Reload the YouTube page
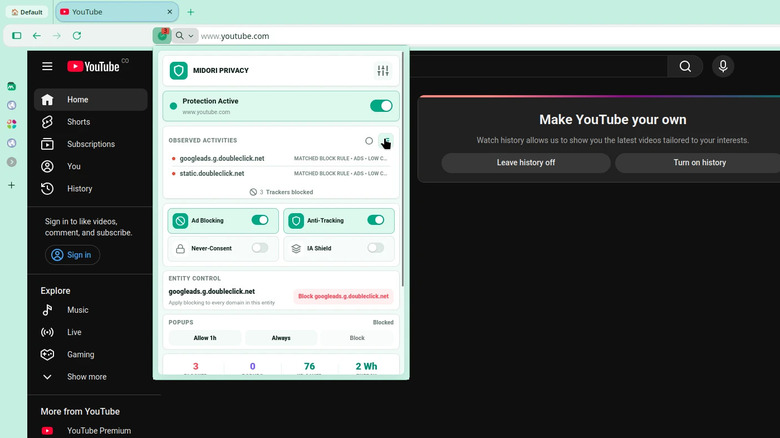The image size is (780, 438). click(77, 36)
